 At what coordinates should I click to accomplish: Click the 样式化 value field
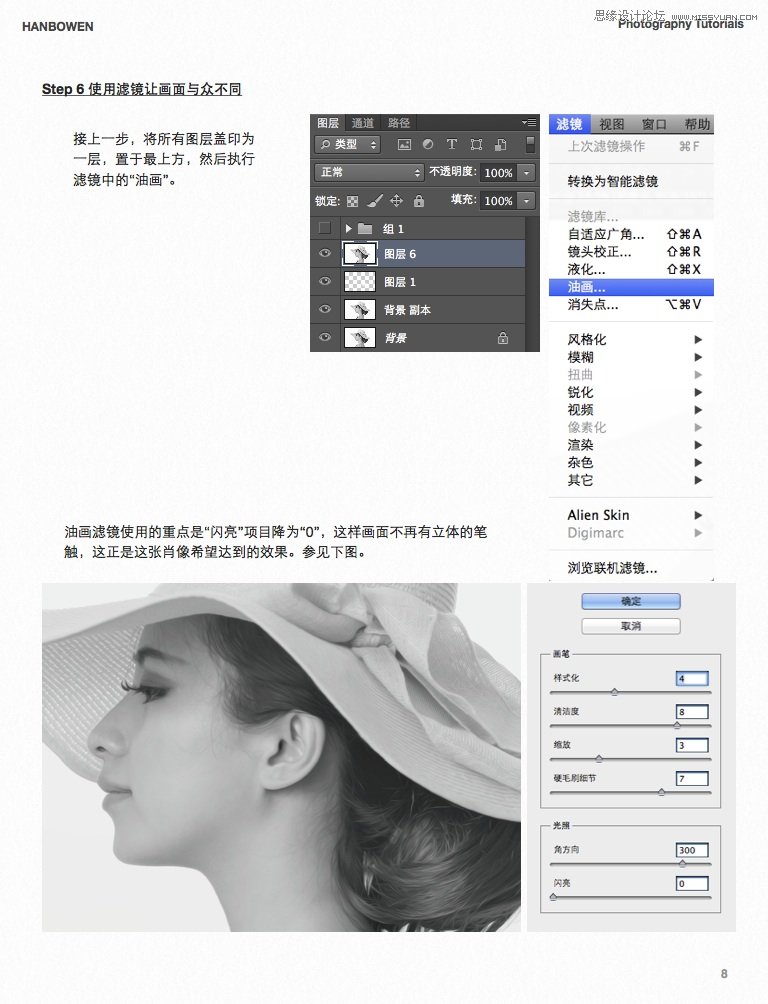(x=692, y=678)
